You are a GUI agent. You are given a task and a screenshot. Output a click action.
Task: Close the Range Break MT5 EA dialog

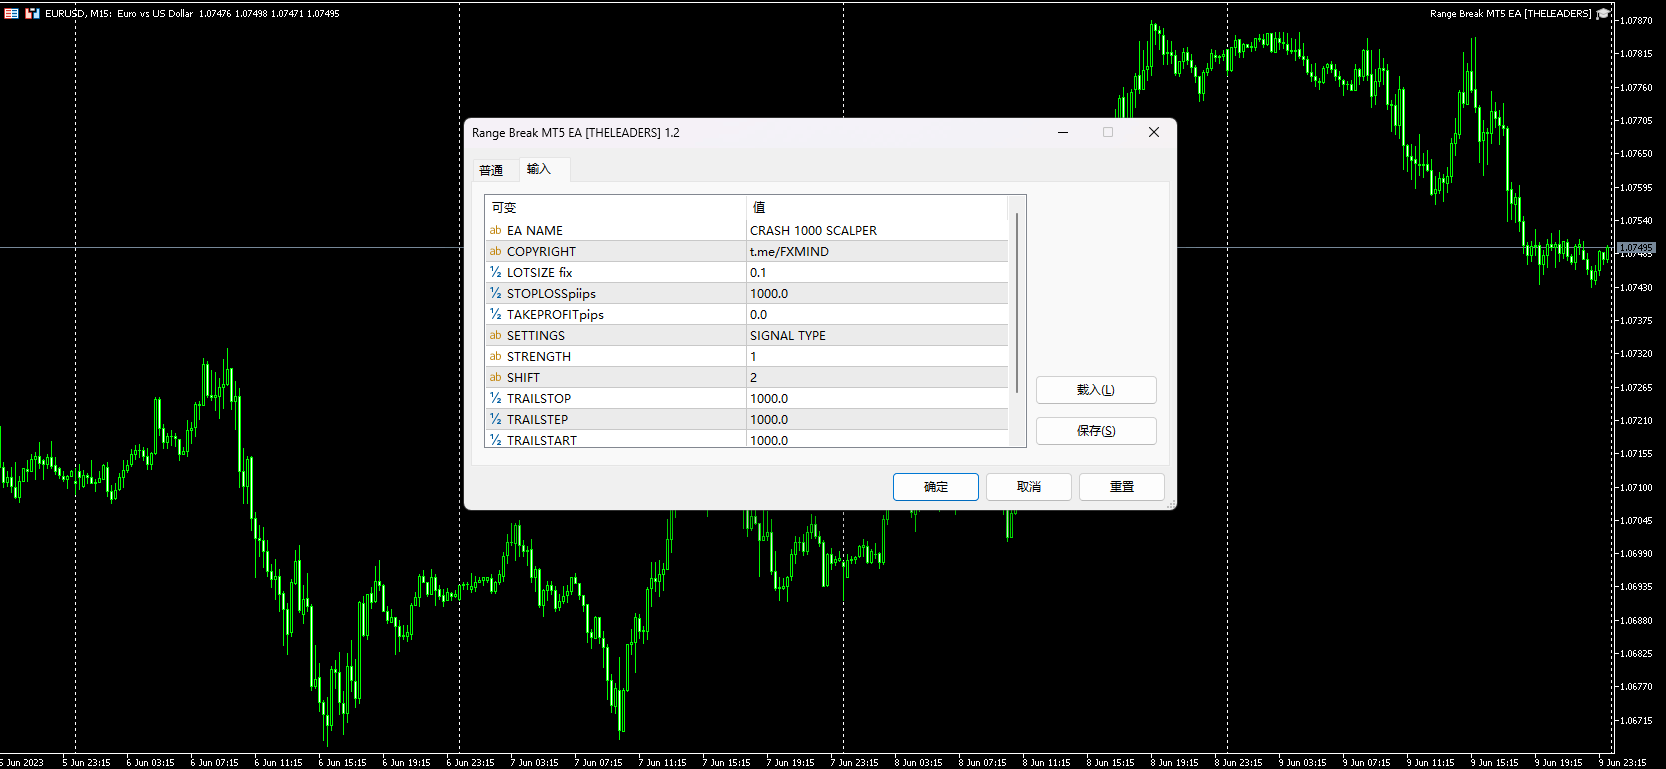pyautogui.click(x=1154, y=132)
